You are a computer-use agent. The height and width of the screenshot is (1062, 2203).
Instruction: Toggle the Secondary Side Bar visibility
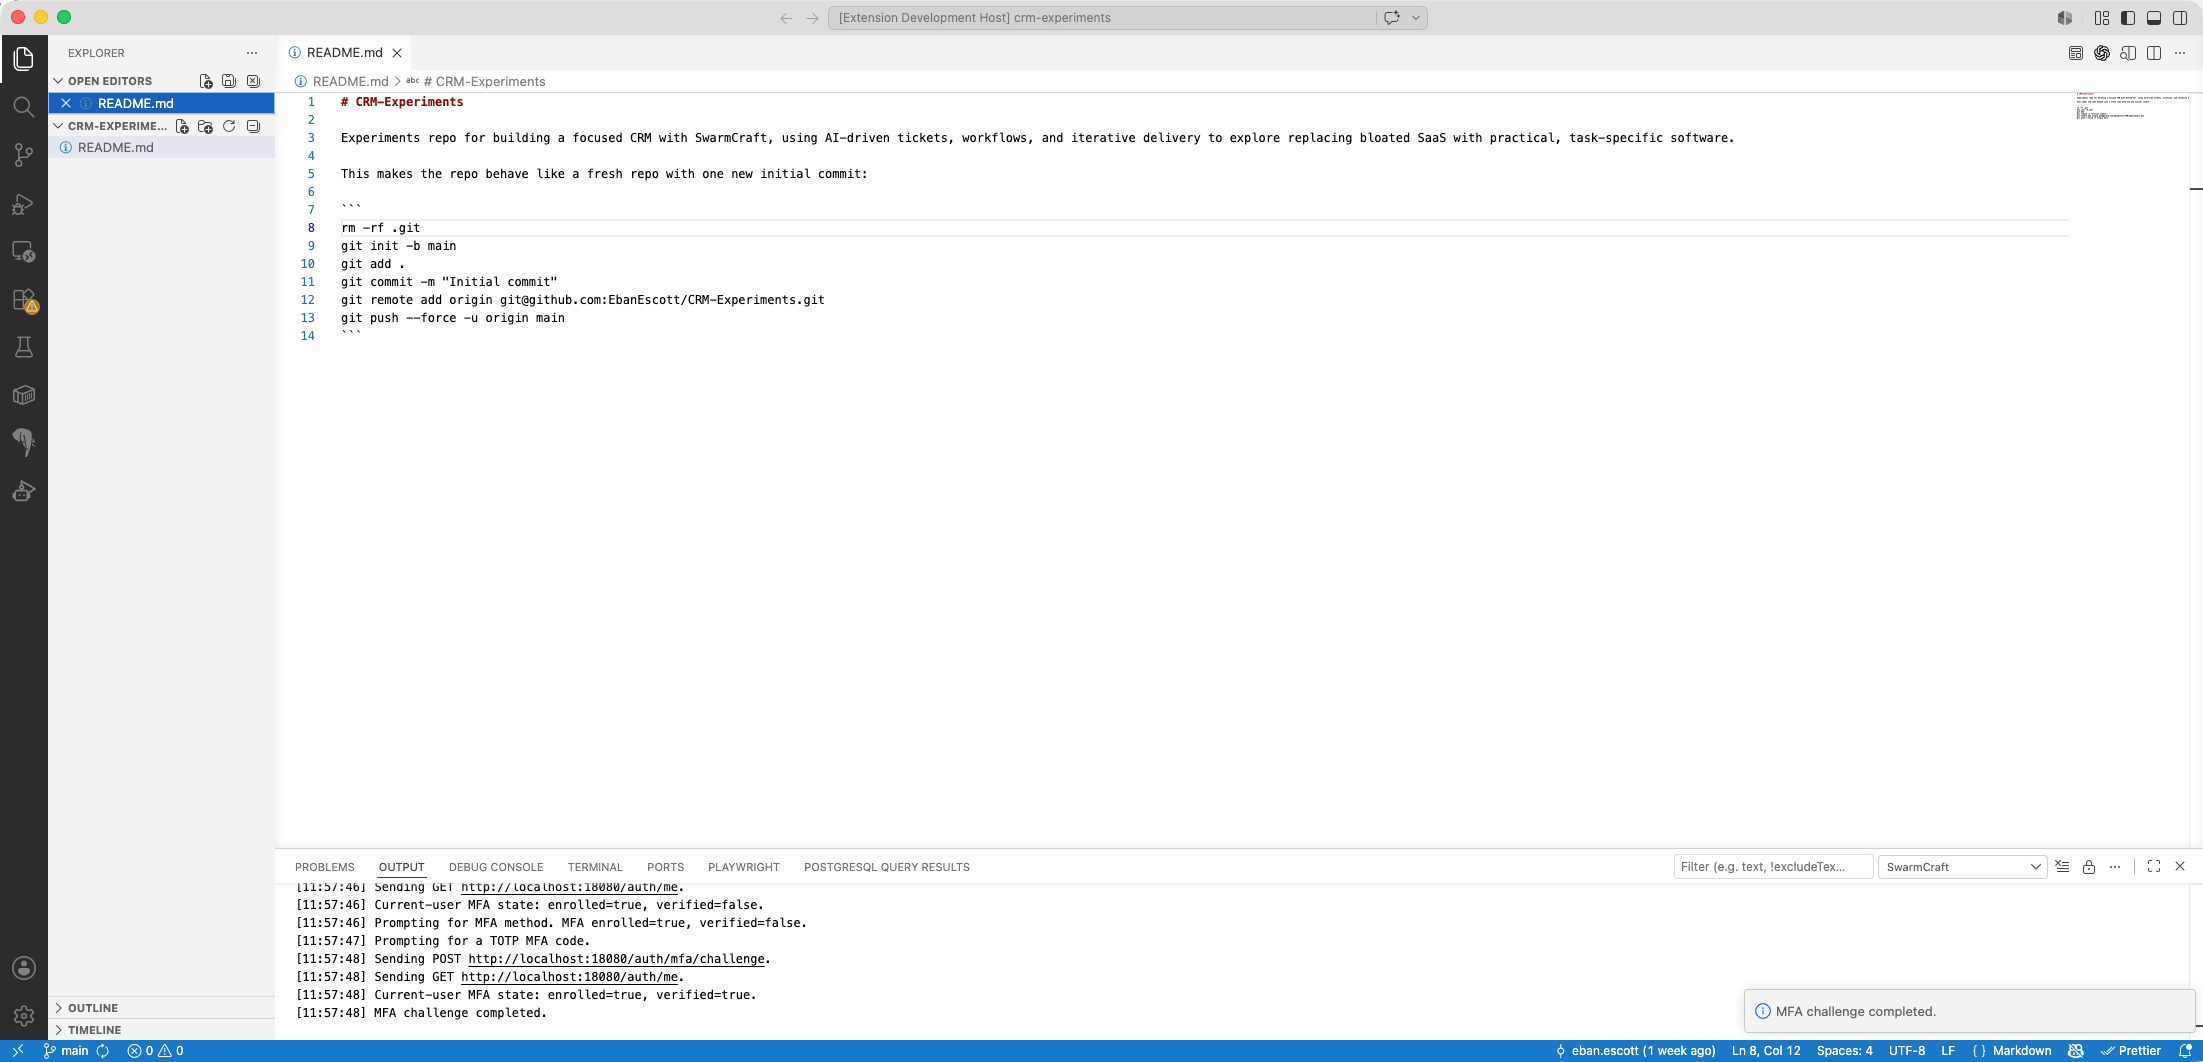2180,18
